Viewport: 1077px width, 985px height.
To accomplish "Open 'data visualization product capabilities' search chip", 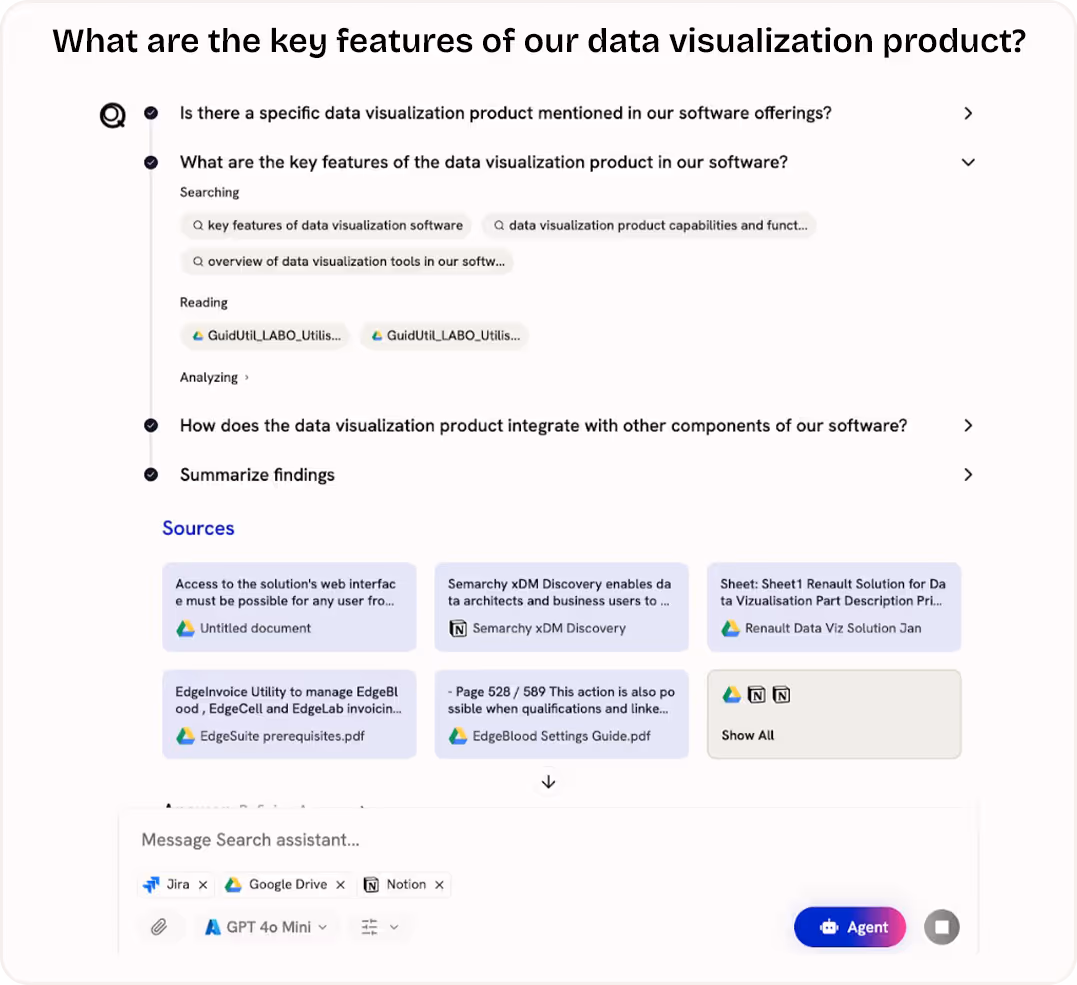I will pyautogui.click(x=649, y=225).
